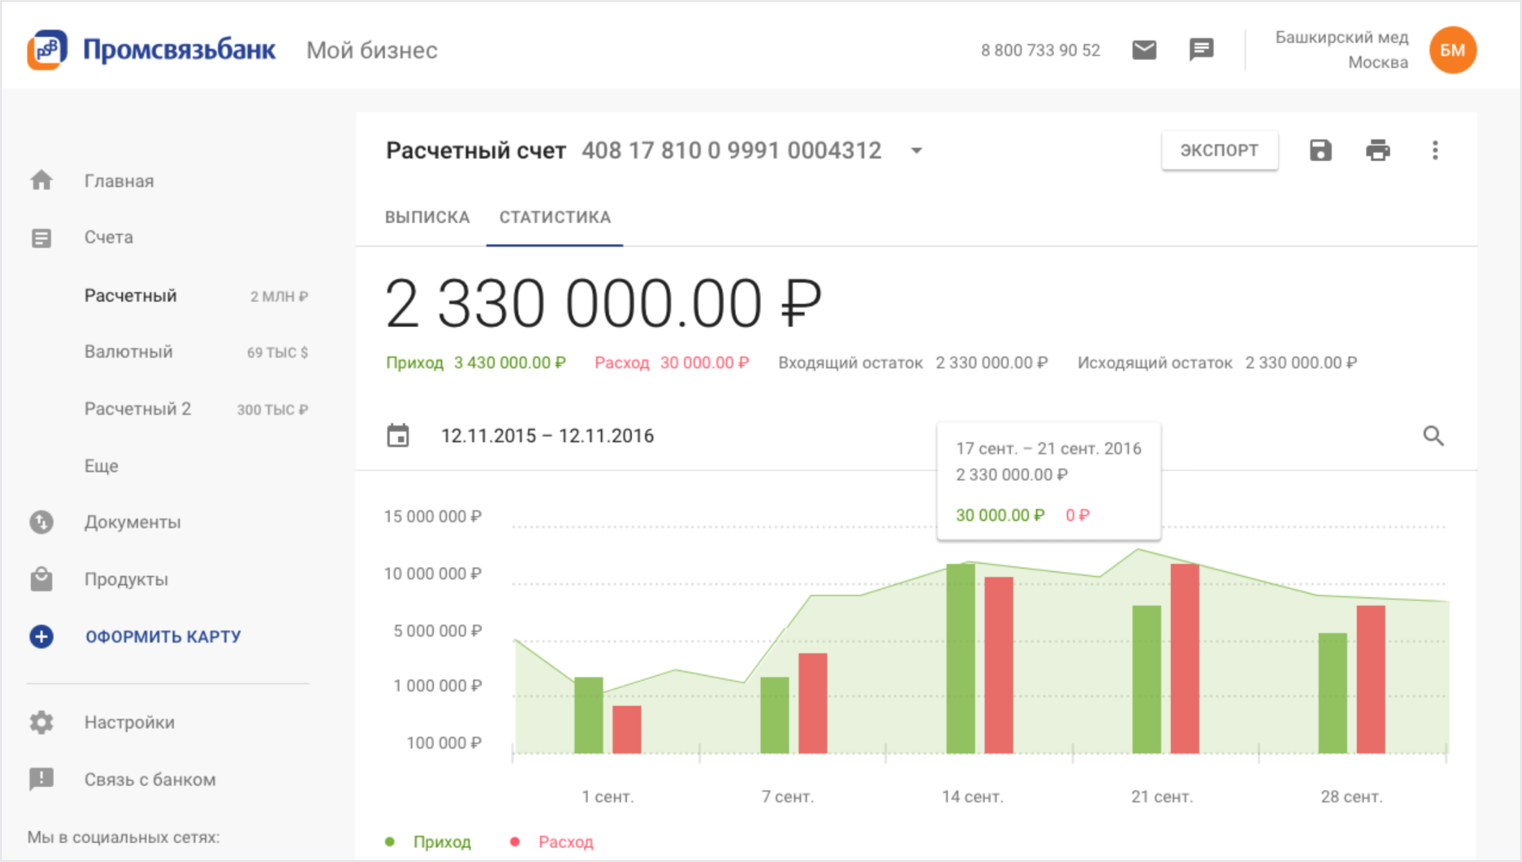This screenshot has width=1522, height=862.
Task: Click the Исходящий остаток amount
Action: pos(1301,363)
